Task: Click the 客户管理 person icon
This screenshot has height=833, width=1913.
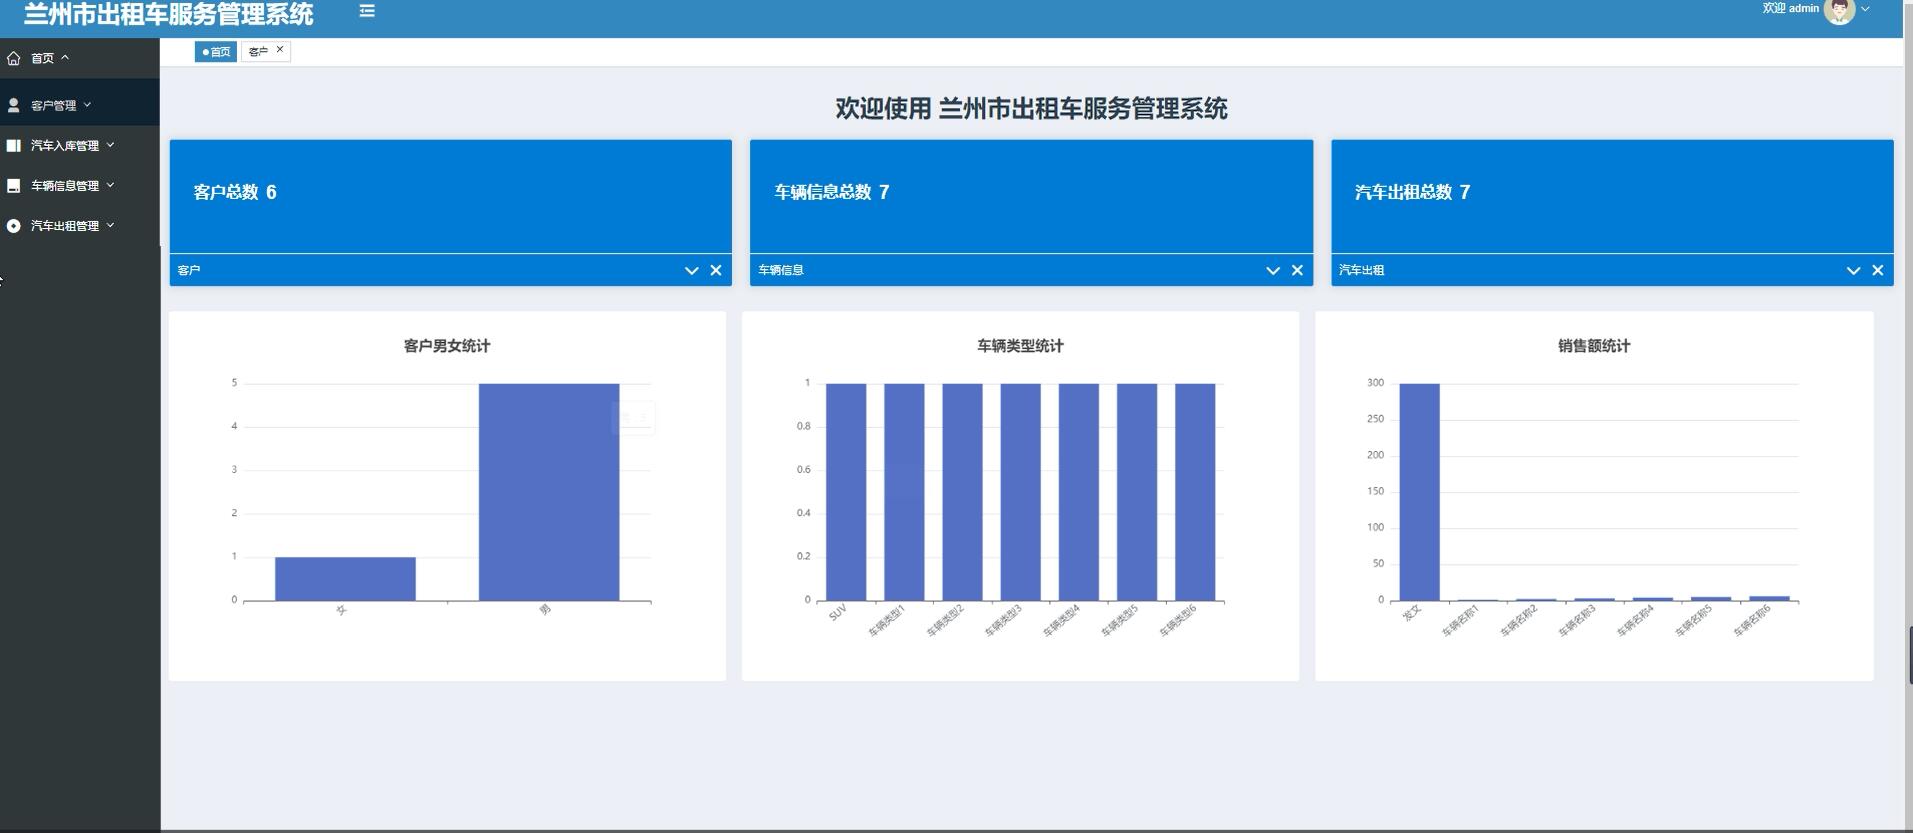Action: 13,105
